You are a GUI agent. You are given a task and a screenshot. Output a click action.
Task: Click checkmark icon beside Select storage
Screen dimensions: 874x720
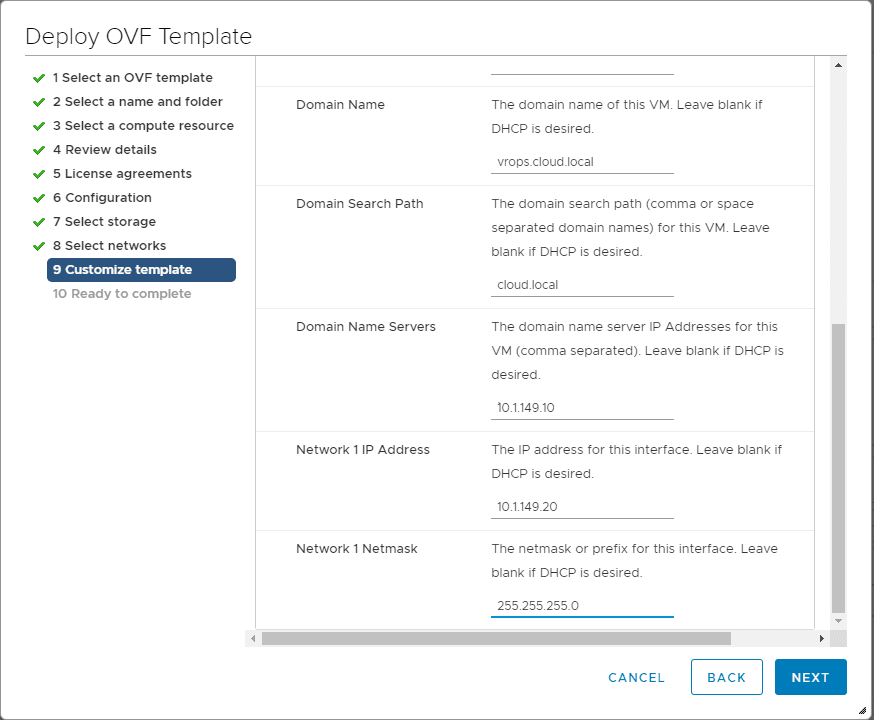pyautogui.click(x=39, y=222)
